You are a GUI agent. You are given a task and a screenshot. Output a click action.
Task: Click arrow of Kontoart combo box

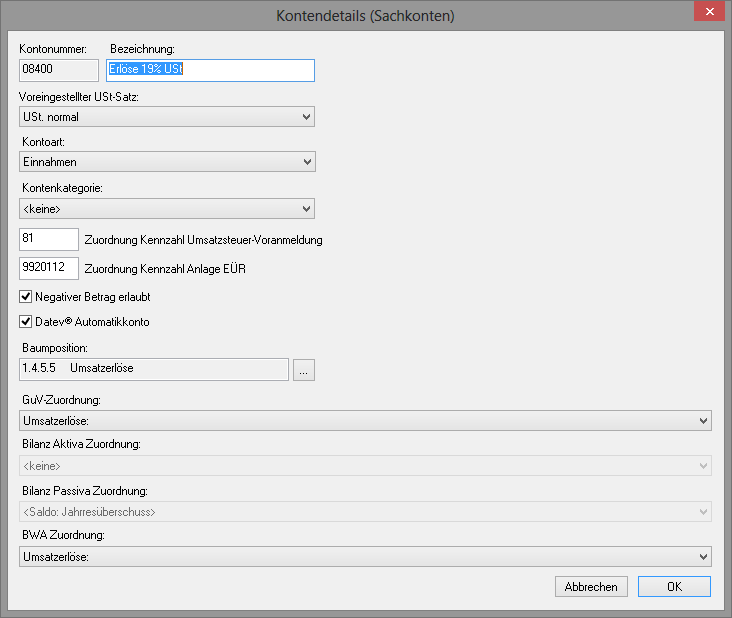(x=307, y=162)
